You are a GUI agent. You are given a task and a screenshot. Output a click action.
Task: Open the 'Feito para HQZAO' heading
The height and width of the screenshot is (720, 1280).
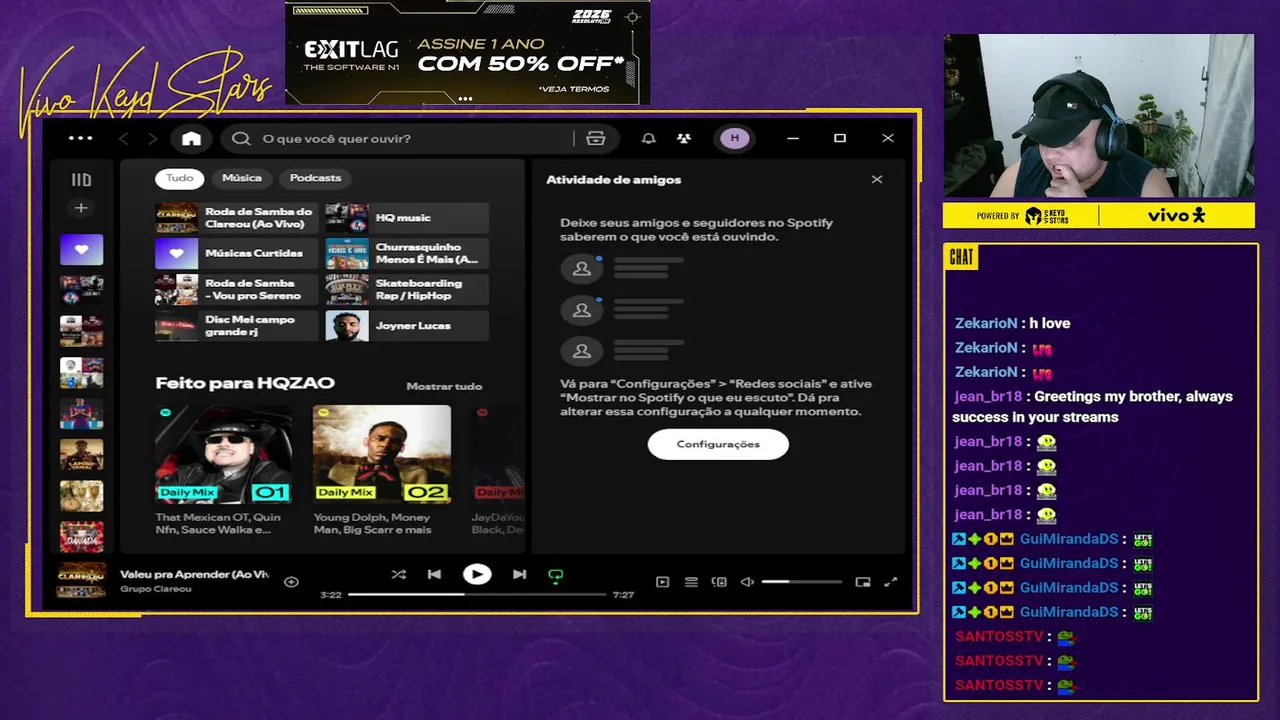(x=245, y=383)
